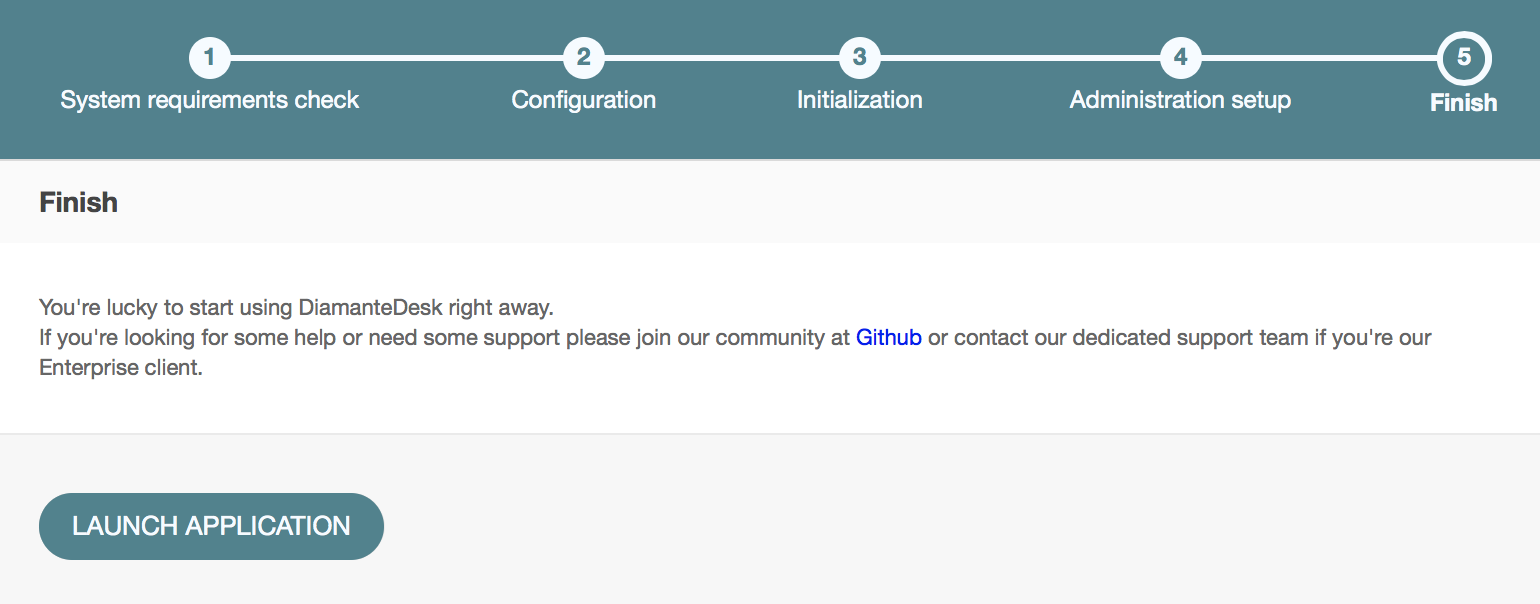Return to the Administration setup step label

pyautogui.click(x=1180, y=100)
